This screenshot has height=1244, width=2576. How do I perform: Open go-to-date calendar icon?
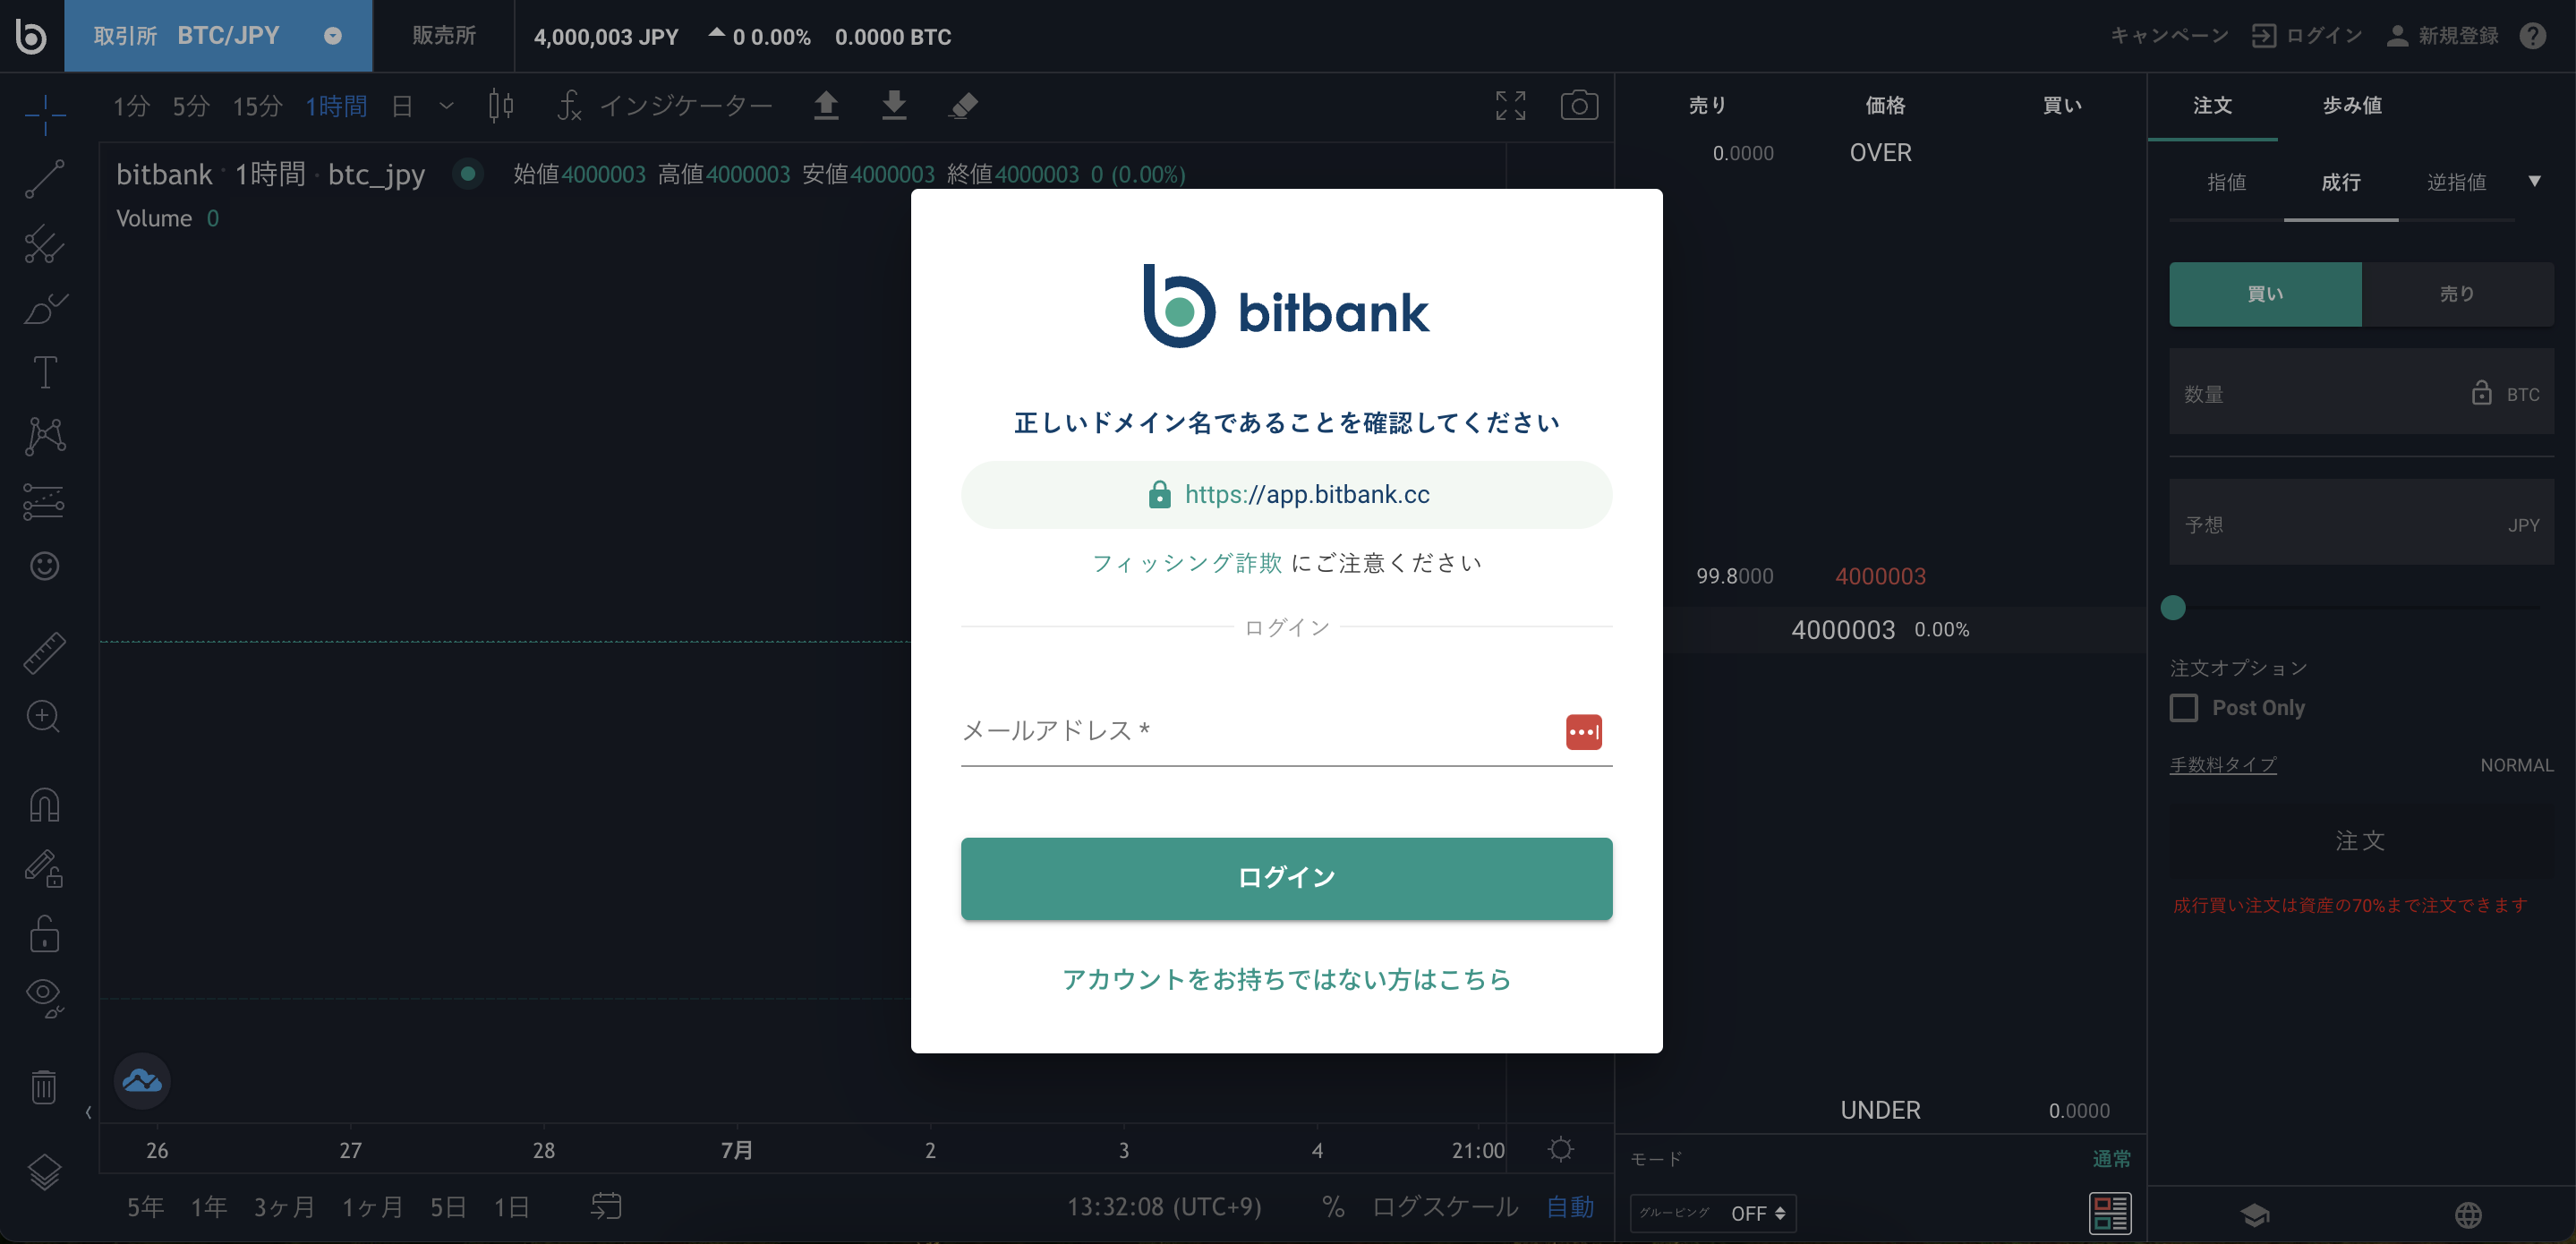[606, 1206]
